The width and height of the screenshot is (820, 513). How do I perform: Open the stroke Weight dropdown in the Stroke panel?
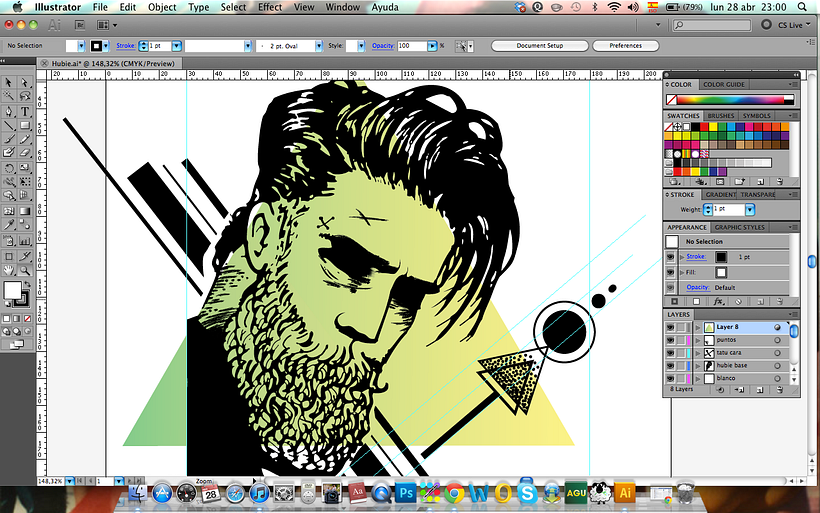[748, 210]
